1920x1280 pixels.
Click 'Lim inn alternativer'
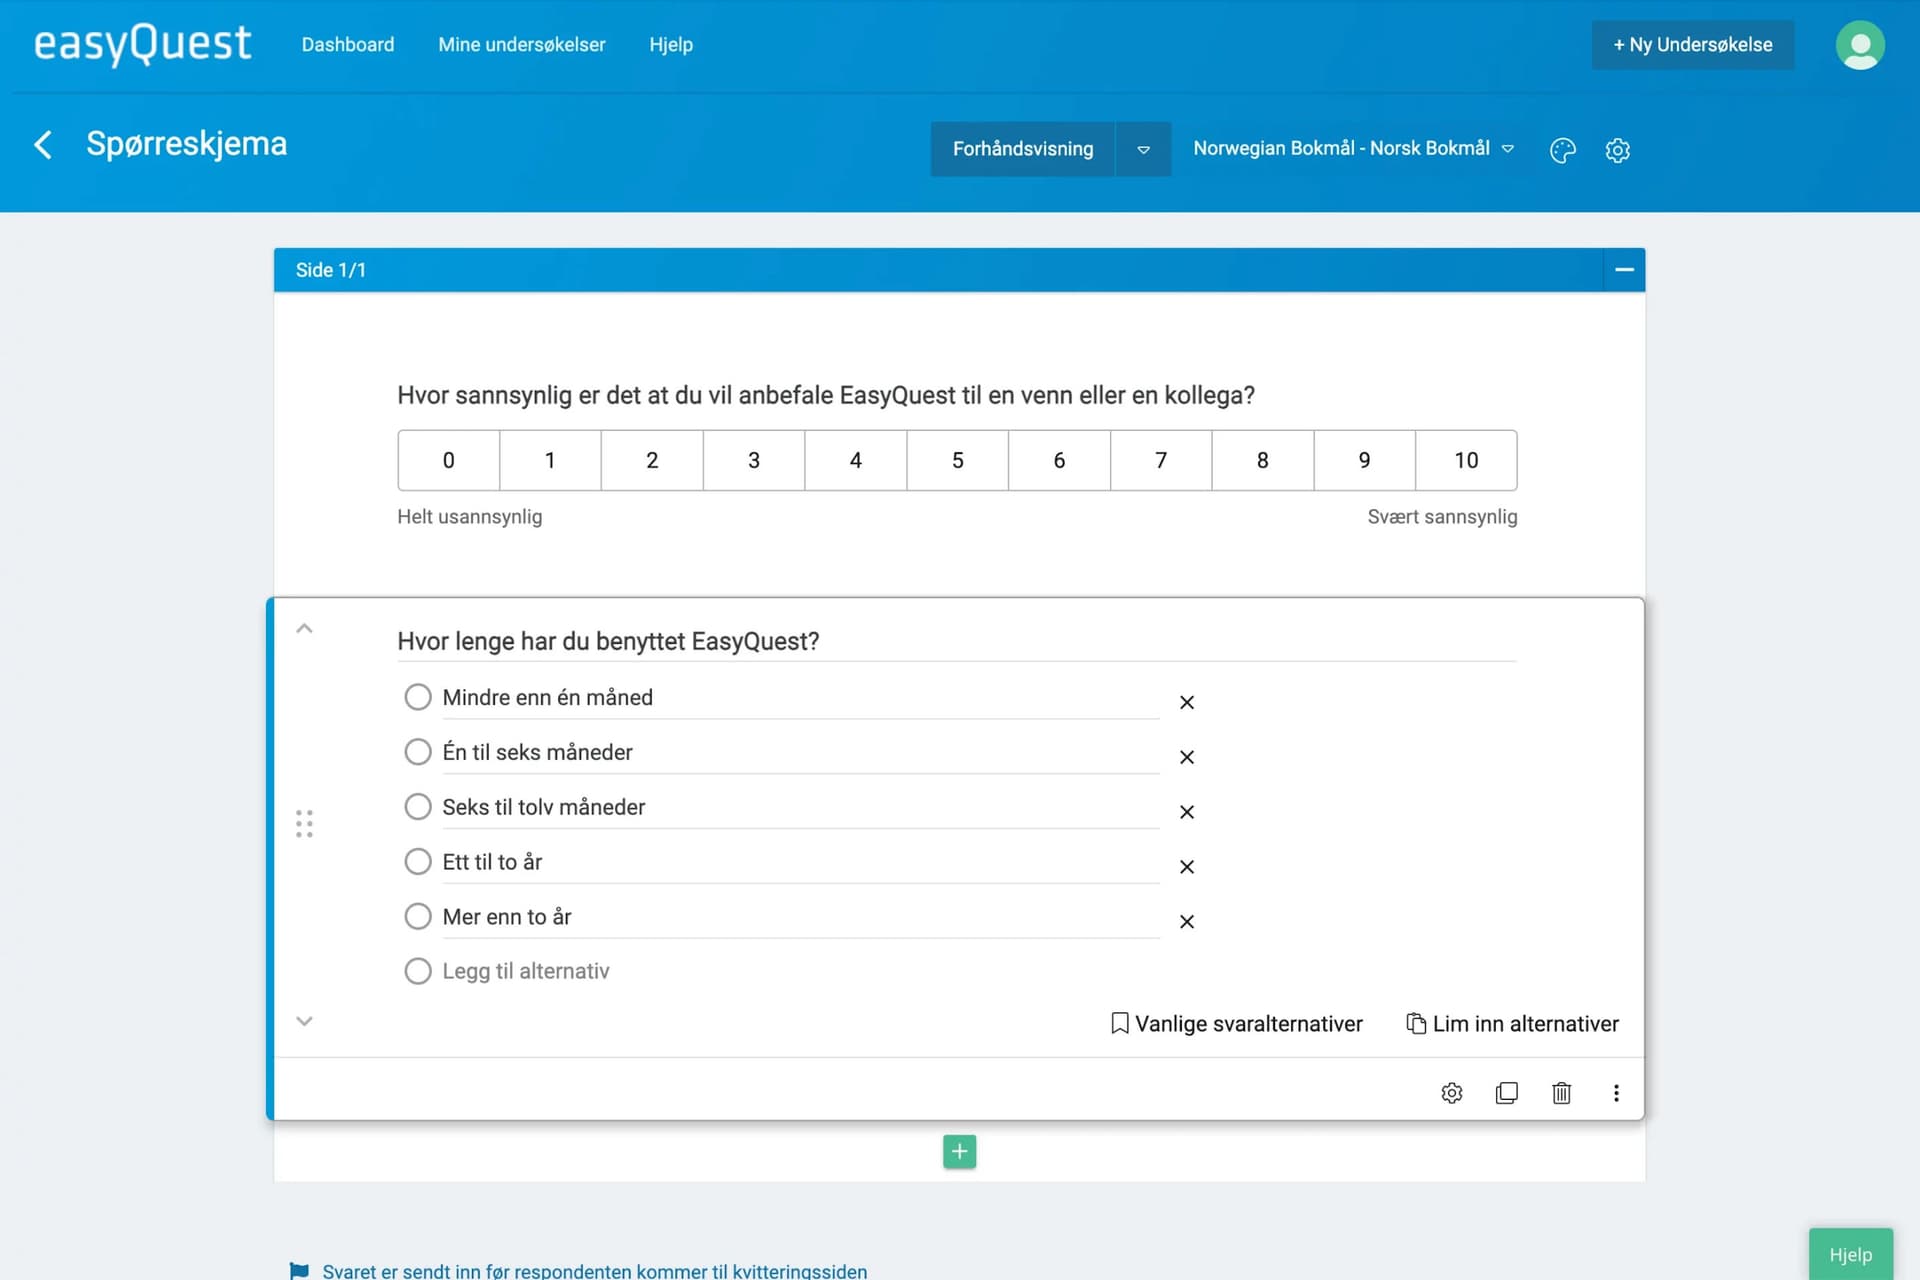[1512, 1024]
